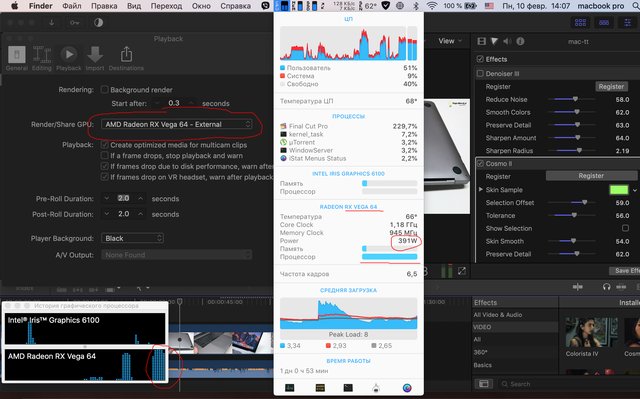Select the Playback preferences pane
The width and height of the screenshot is (640, 399).
69,58
